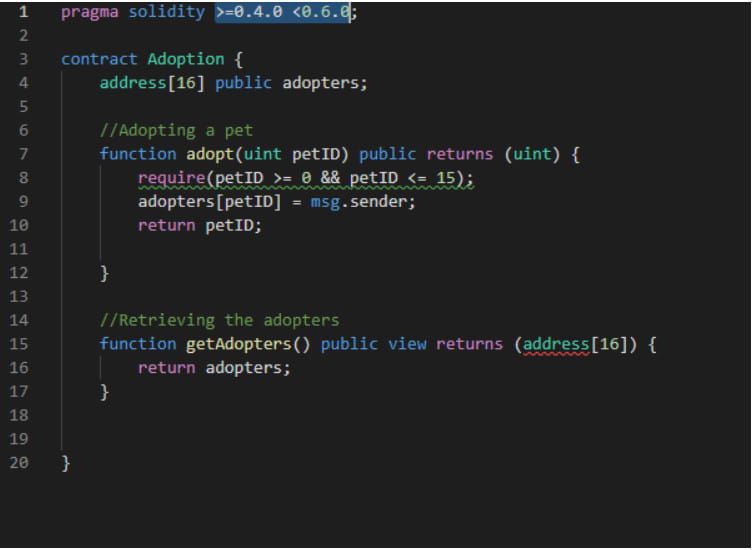Click the word "solidity" on line 1

coord(166,12)
